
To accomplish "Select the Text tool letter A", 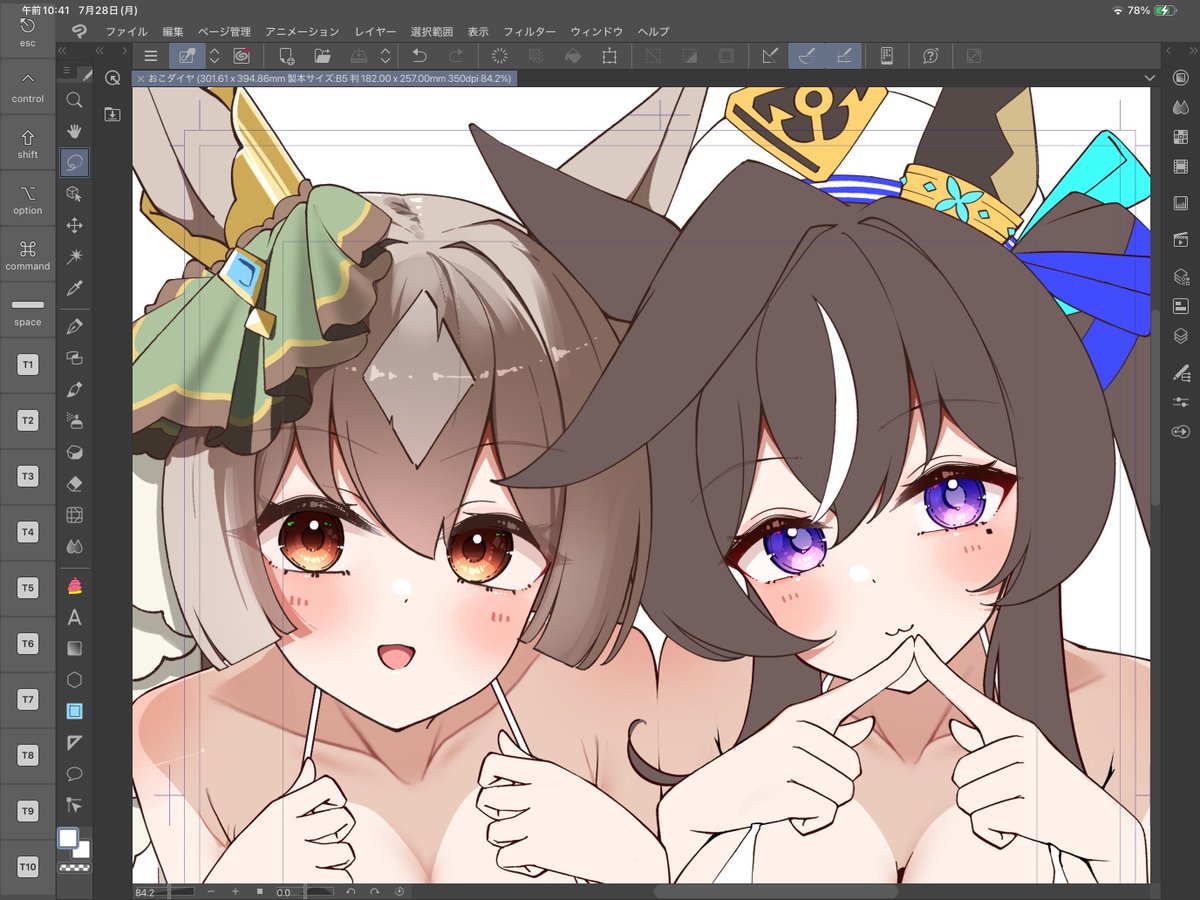I will 74,617.
